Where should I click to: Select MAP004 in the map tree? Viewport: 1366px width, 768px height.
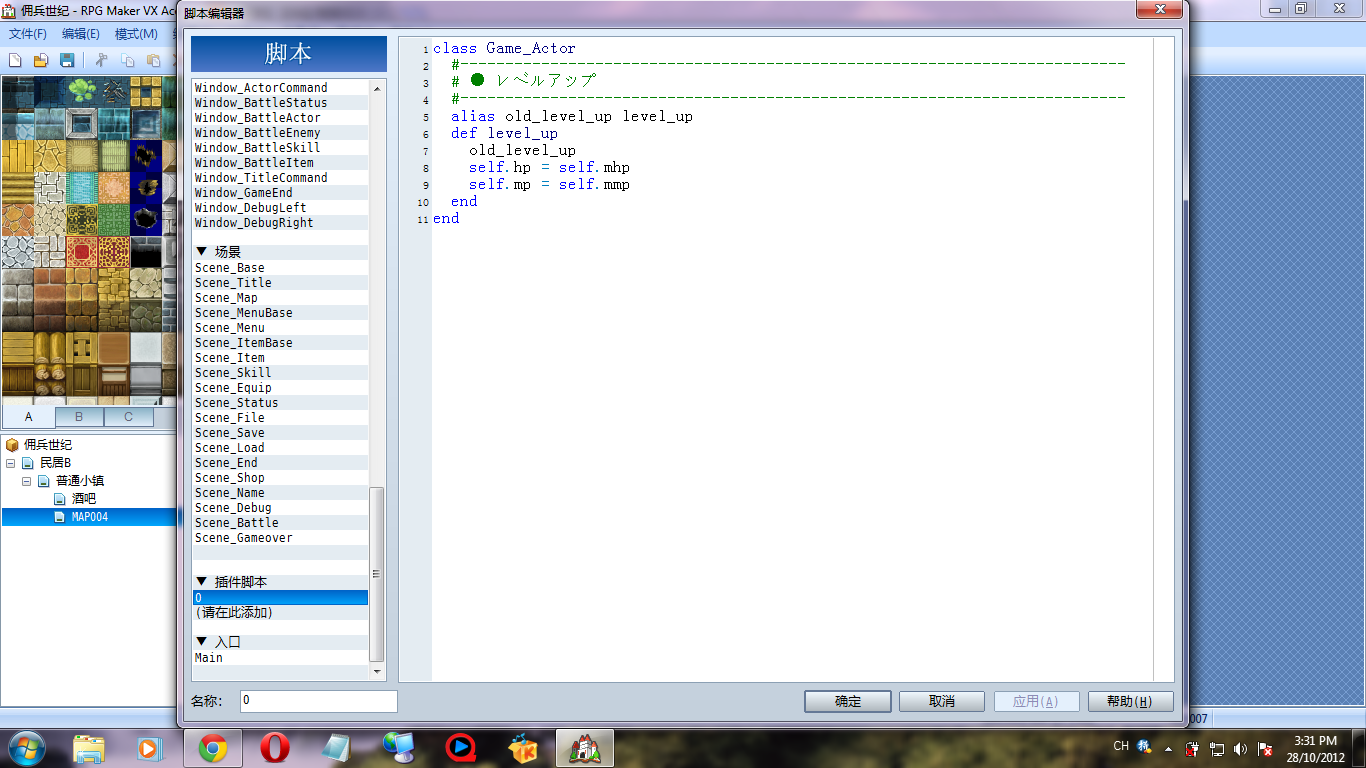click(90, 517)
